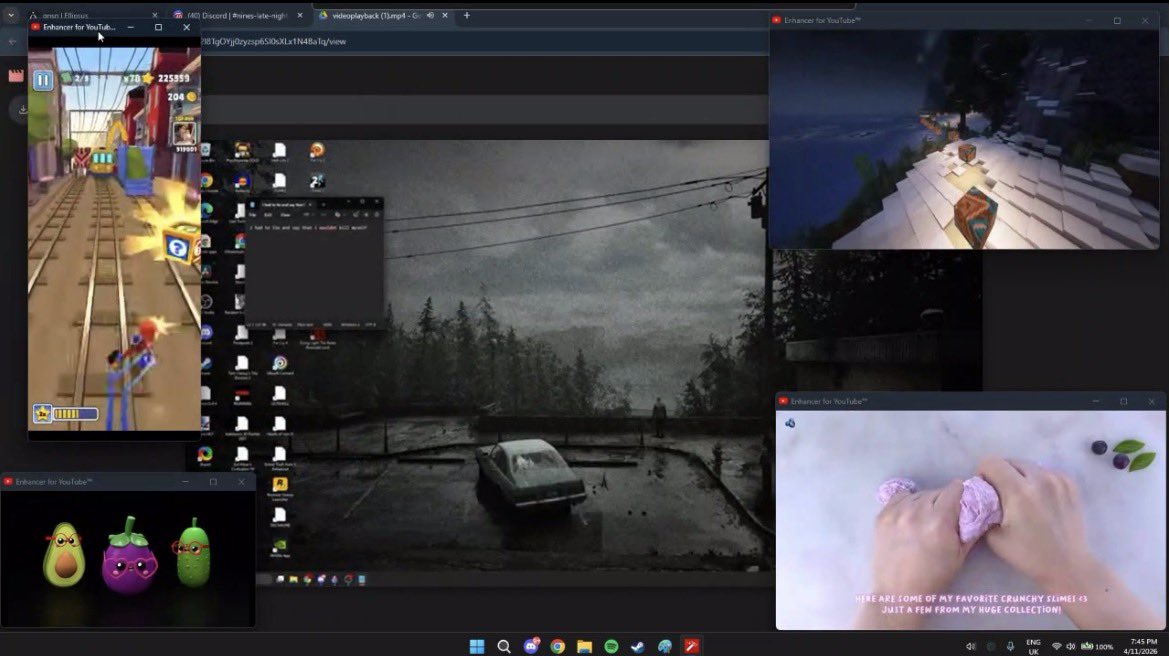This screenshot has width=1170, height=656.
Task: Click the avocado character in fruit video
Action: (x=63, y=553)
